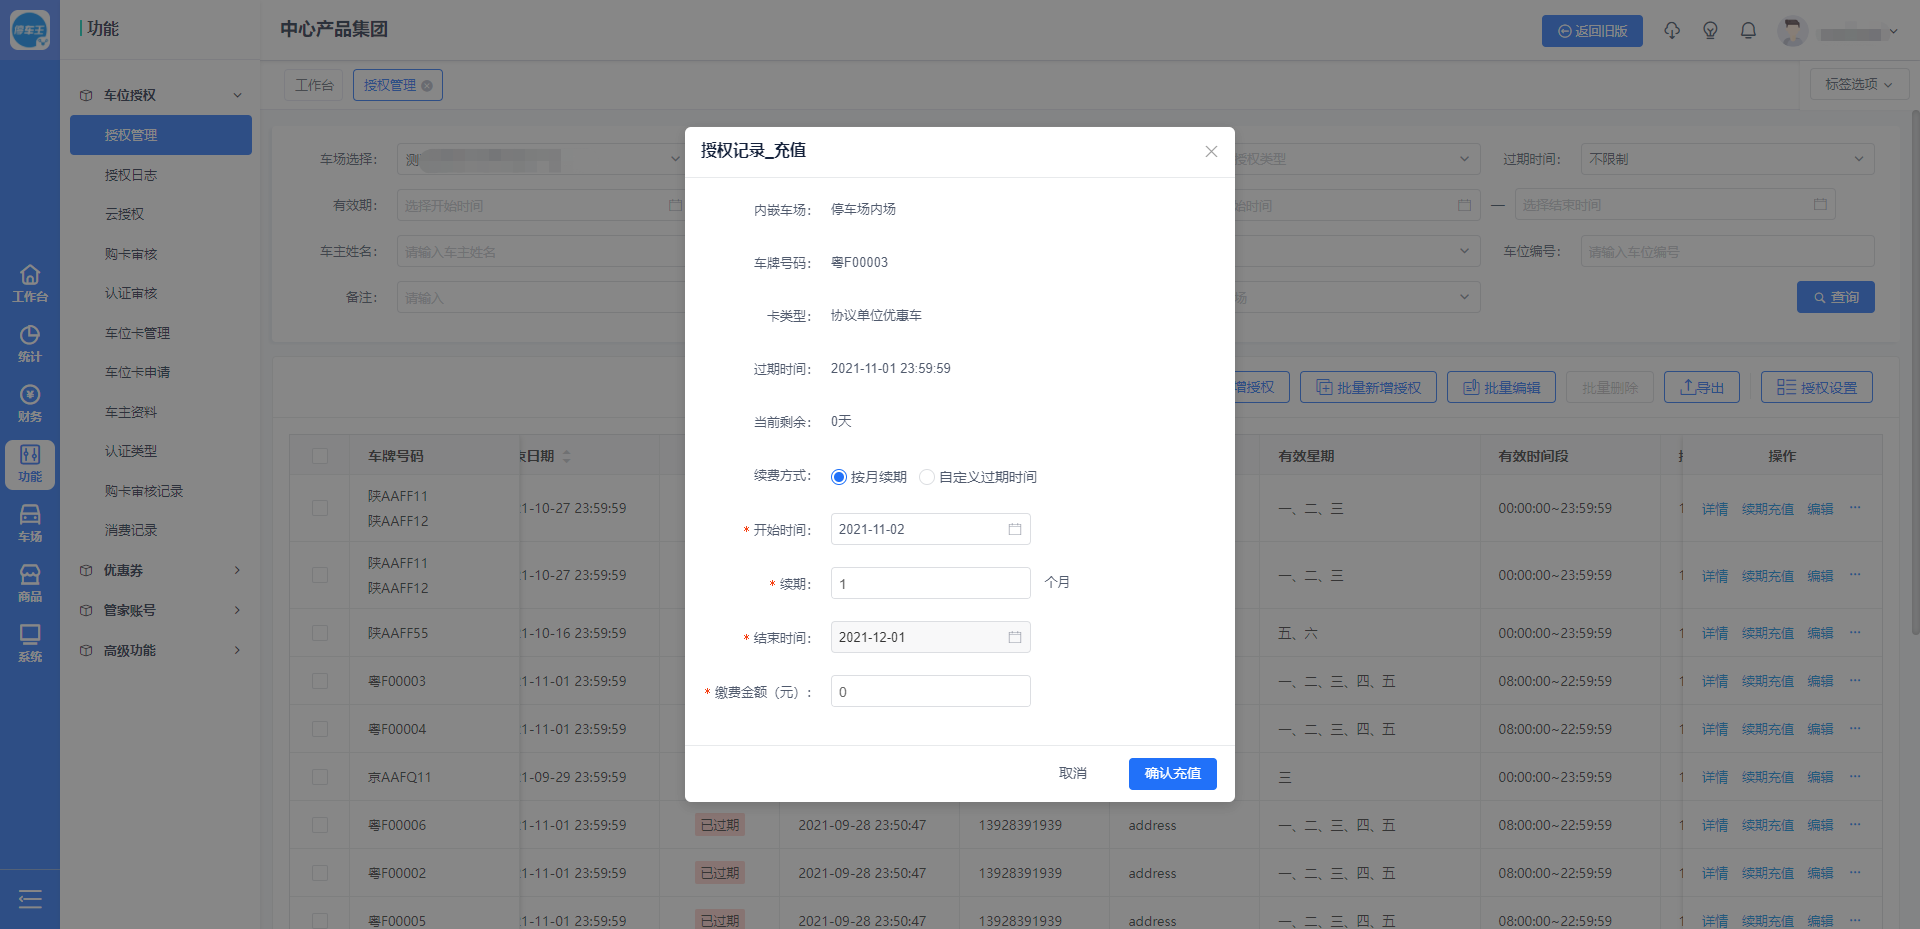The image size is (1920, 929).
Task: Open the 过期时间 不限制 dropdown
Action: (1726, 159)
